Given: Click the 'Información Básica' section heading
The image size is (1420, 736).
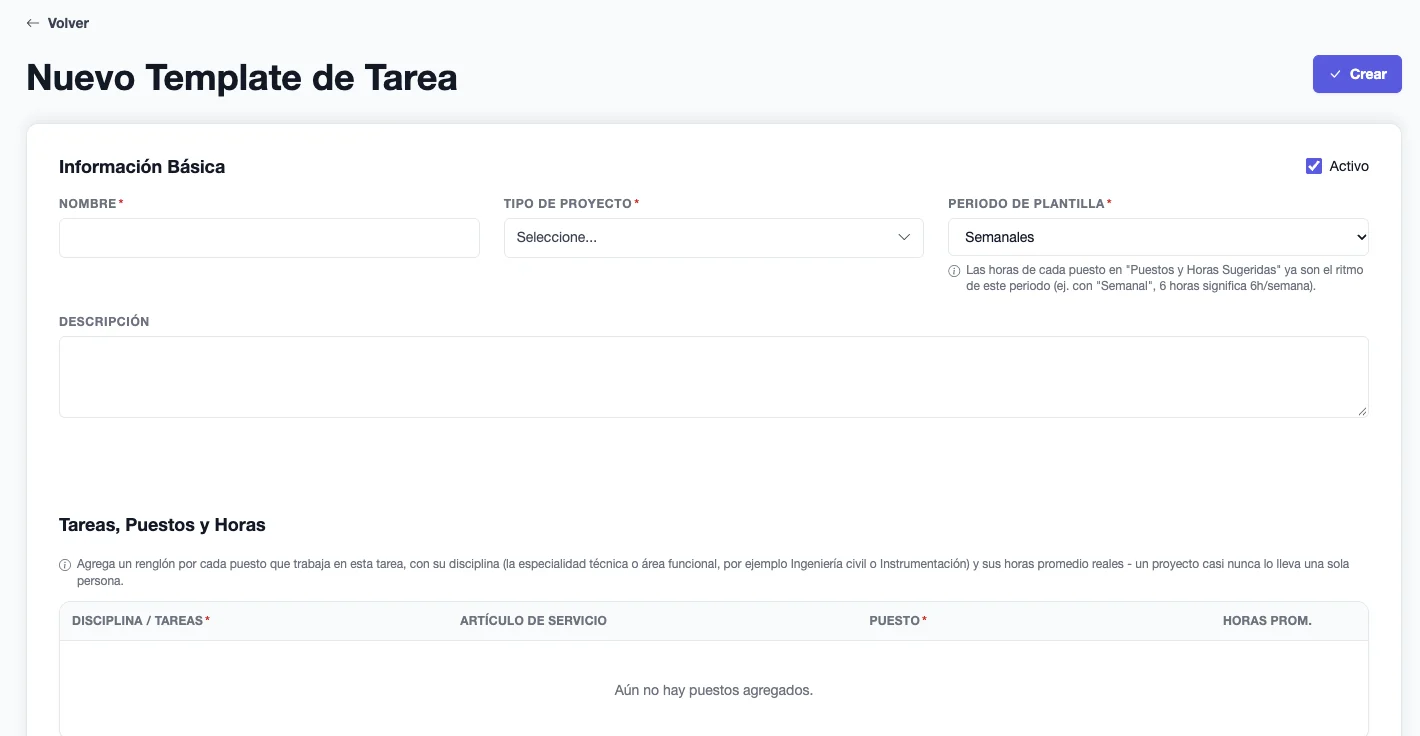Looking at the screenshot, I should pyautogui.click(x=142, y=167).
